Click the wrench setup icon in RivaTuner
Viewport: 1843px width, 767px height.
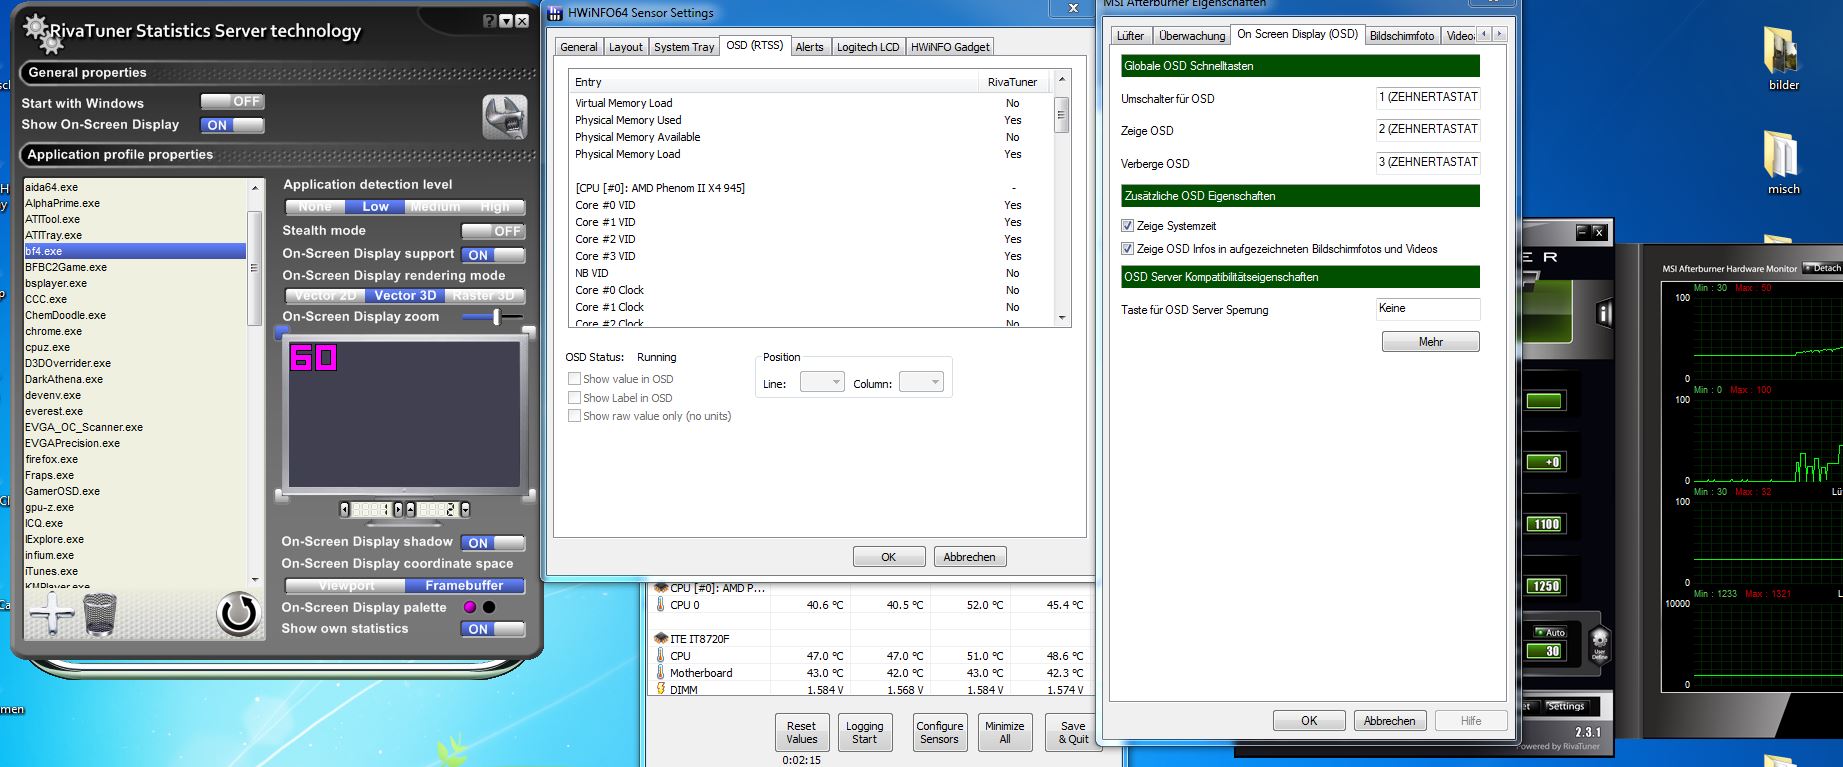[505, 117]
